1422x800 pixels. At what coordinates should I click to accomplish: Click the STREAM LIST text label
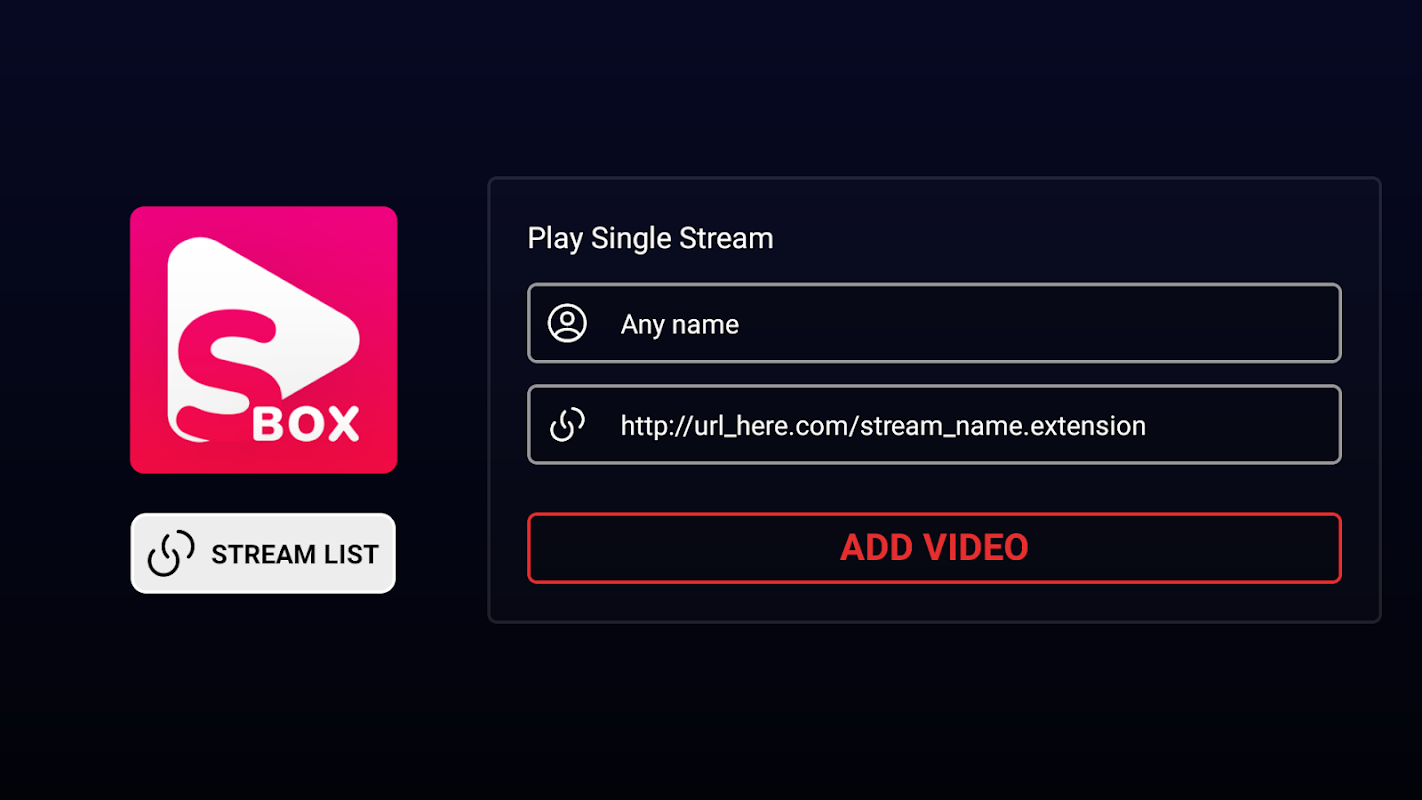pyautogui.click(x=295, y=554)
